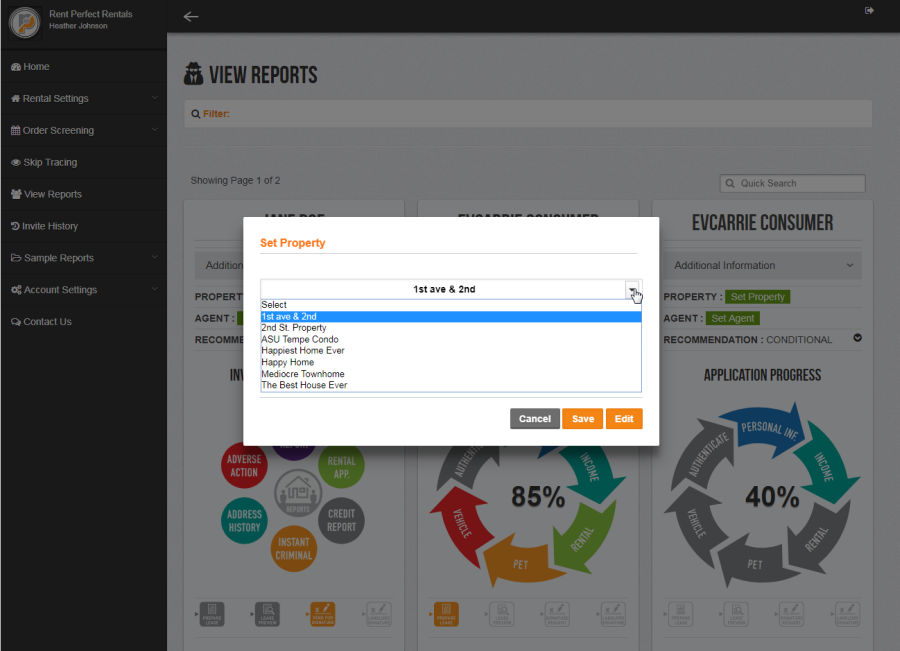Click Landlord Signature icon in 40% card

point(847,614)
